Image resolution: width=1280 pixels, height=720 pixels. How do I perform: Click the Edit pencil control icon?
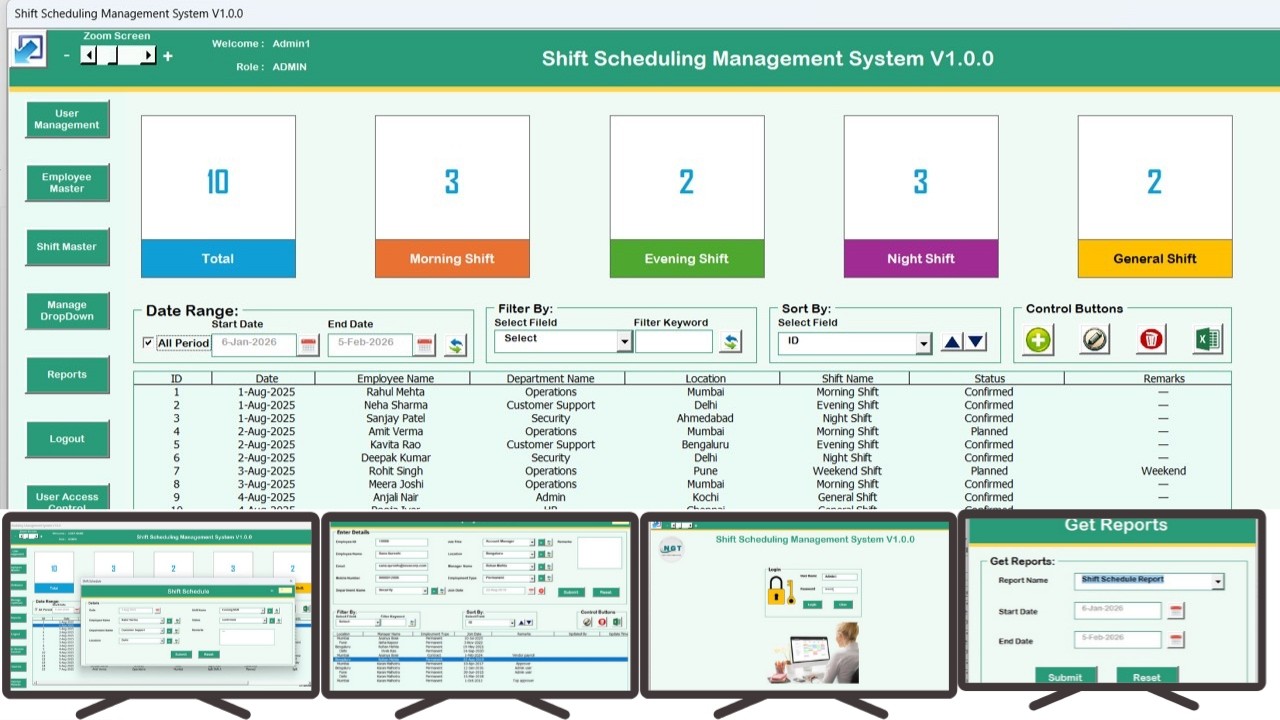pos(1095,340)
